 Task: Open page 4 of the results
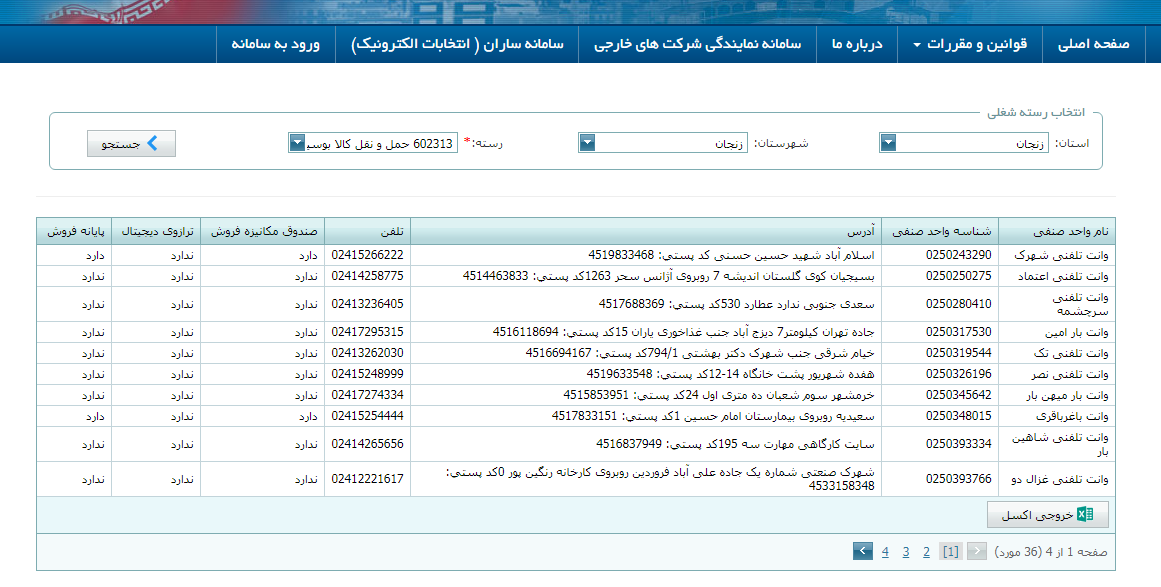(884, 551)
